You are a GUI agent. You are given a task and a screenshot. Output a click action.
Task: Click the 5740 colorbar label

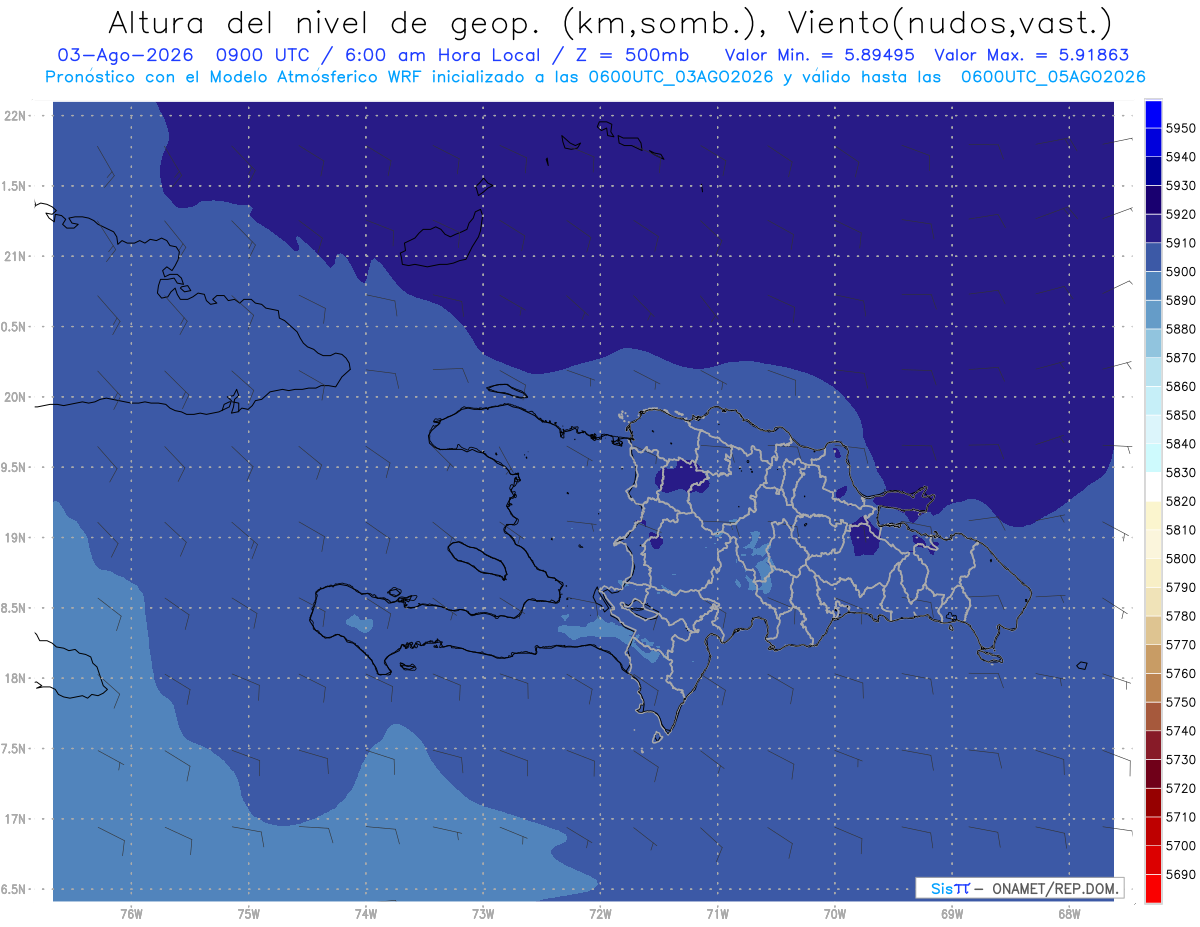point(1180,731)
